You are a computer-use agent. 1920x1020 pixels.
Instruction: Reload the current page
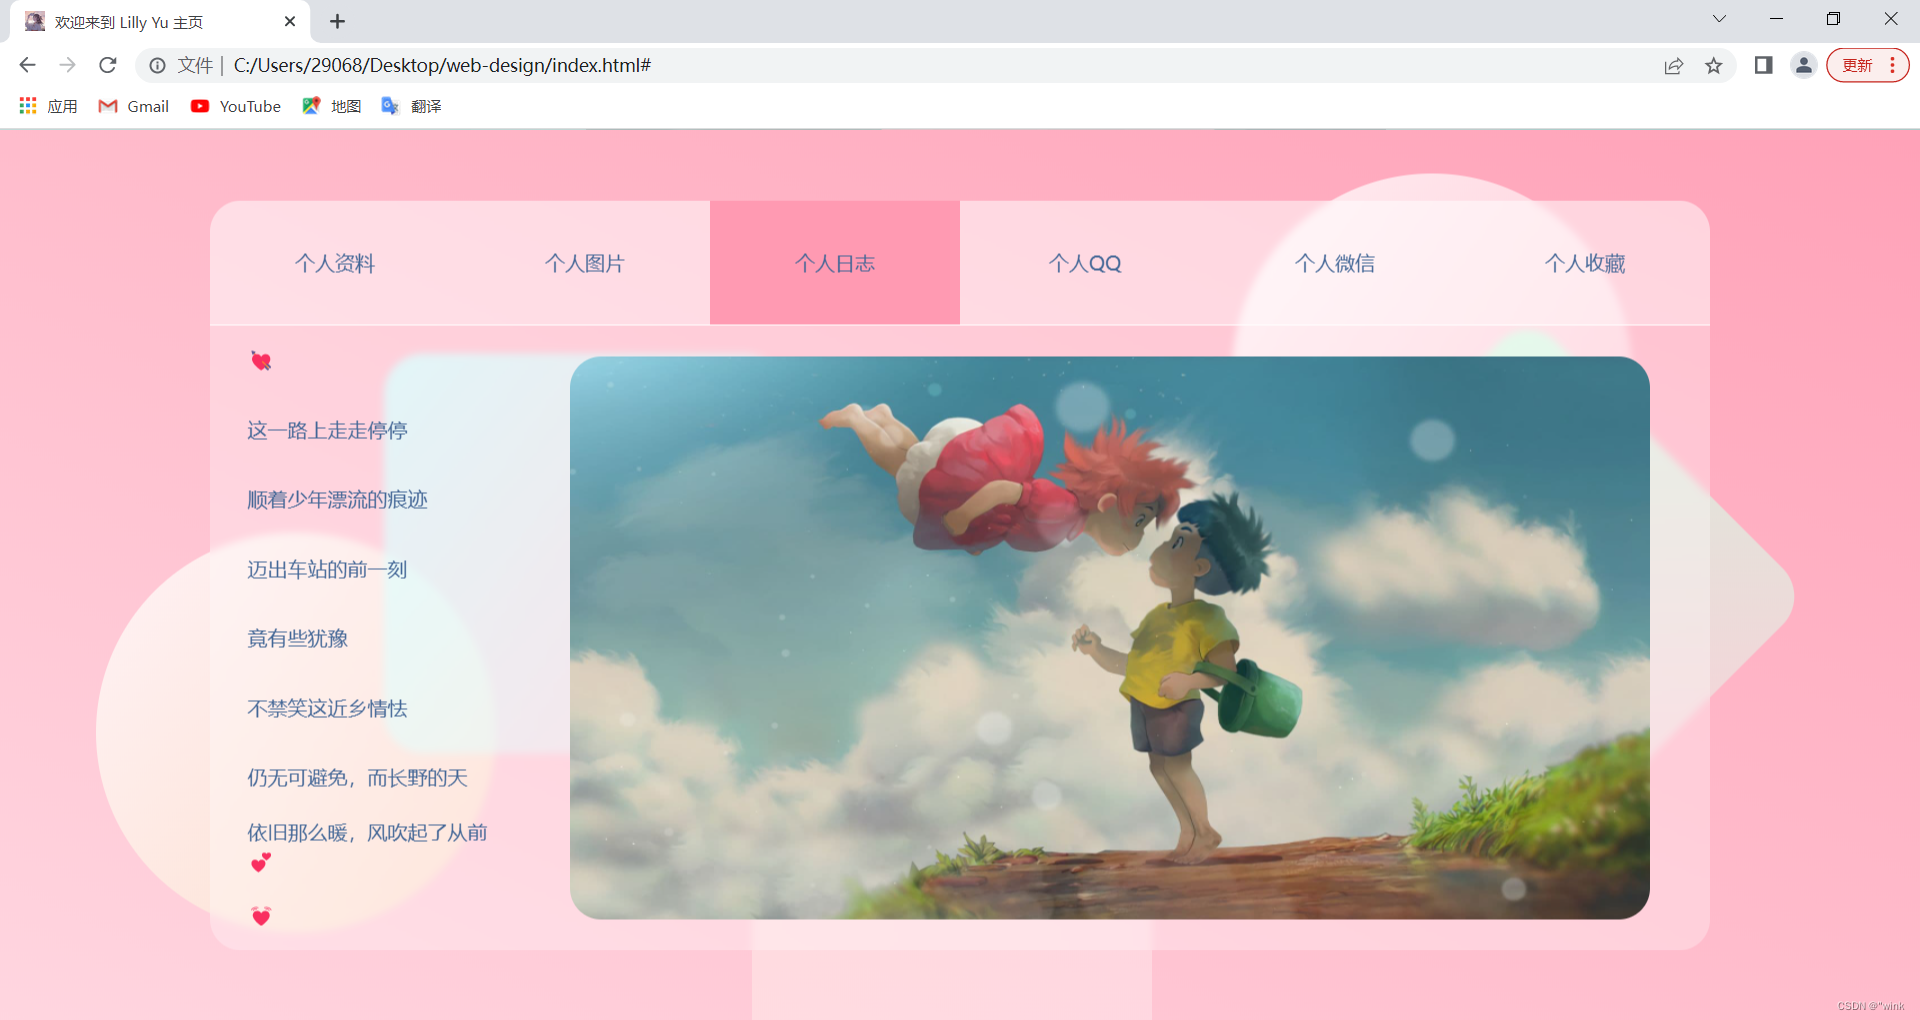[x=108, y=65]
